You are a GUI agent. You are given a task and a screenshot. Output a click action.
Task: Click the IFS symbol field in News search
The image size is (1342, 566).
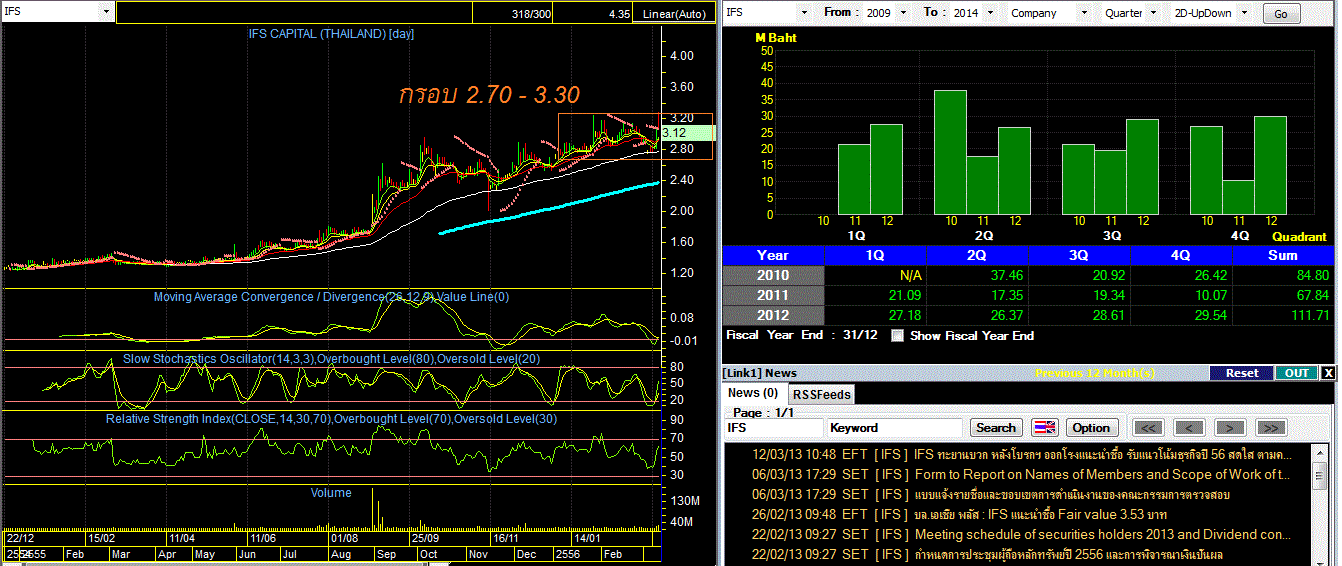[772, 428]
